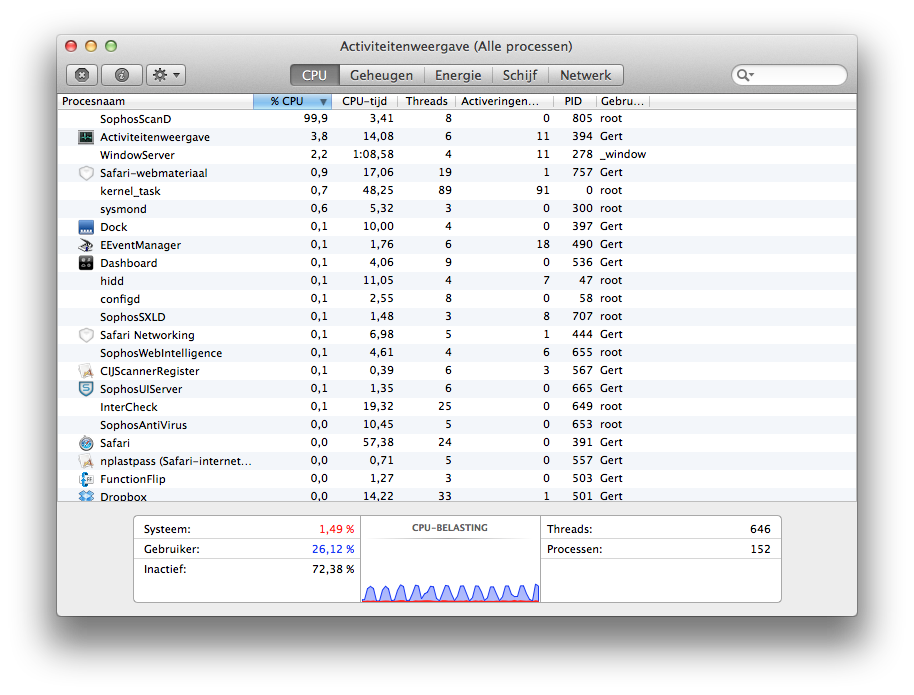Go to the Netwerk tab
Screen dimensions: 914x695
click(585, 75)
